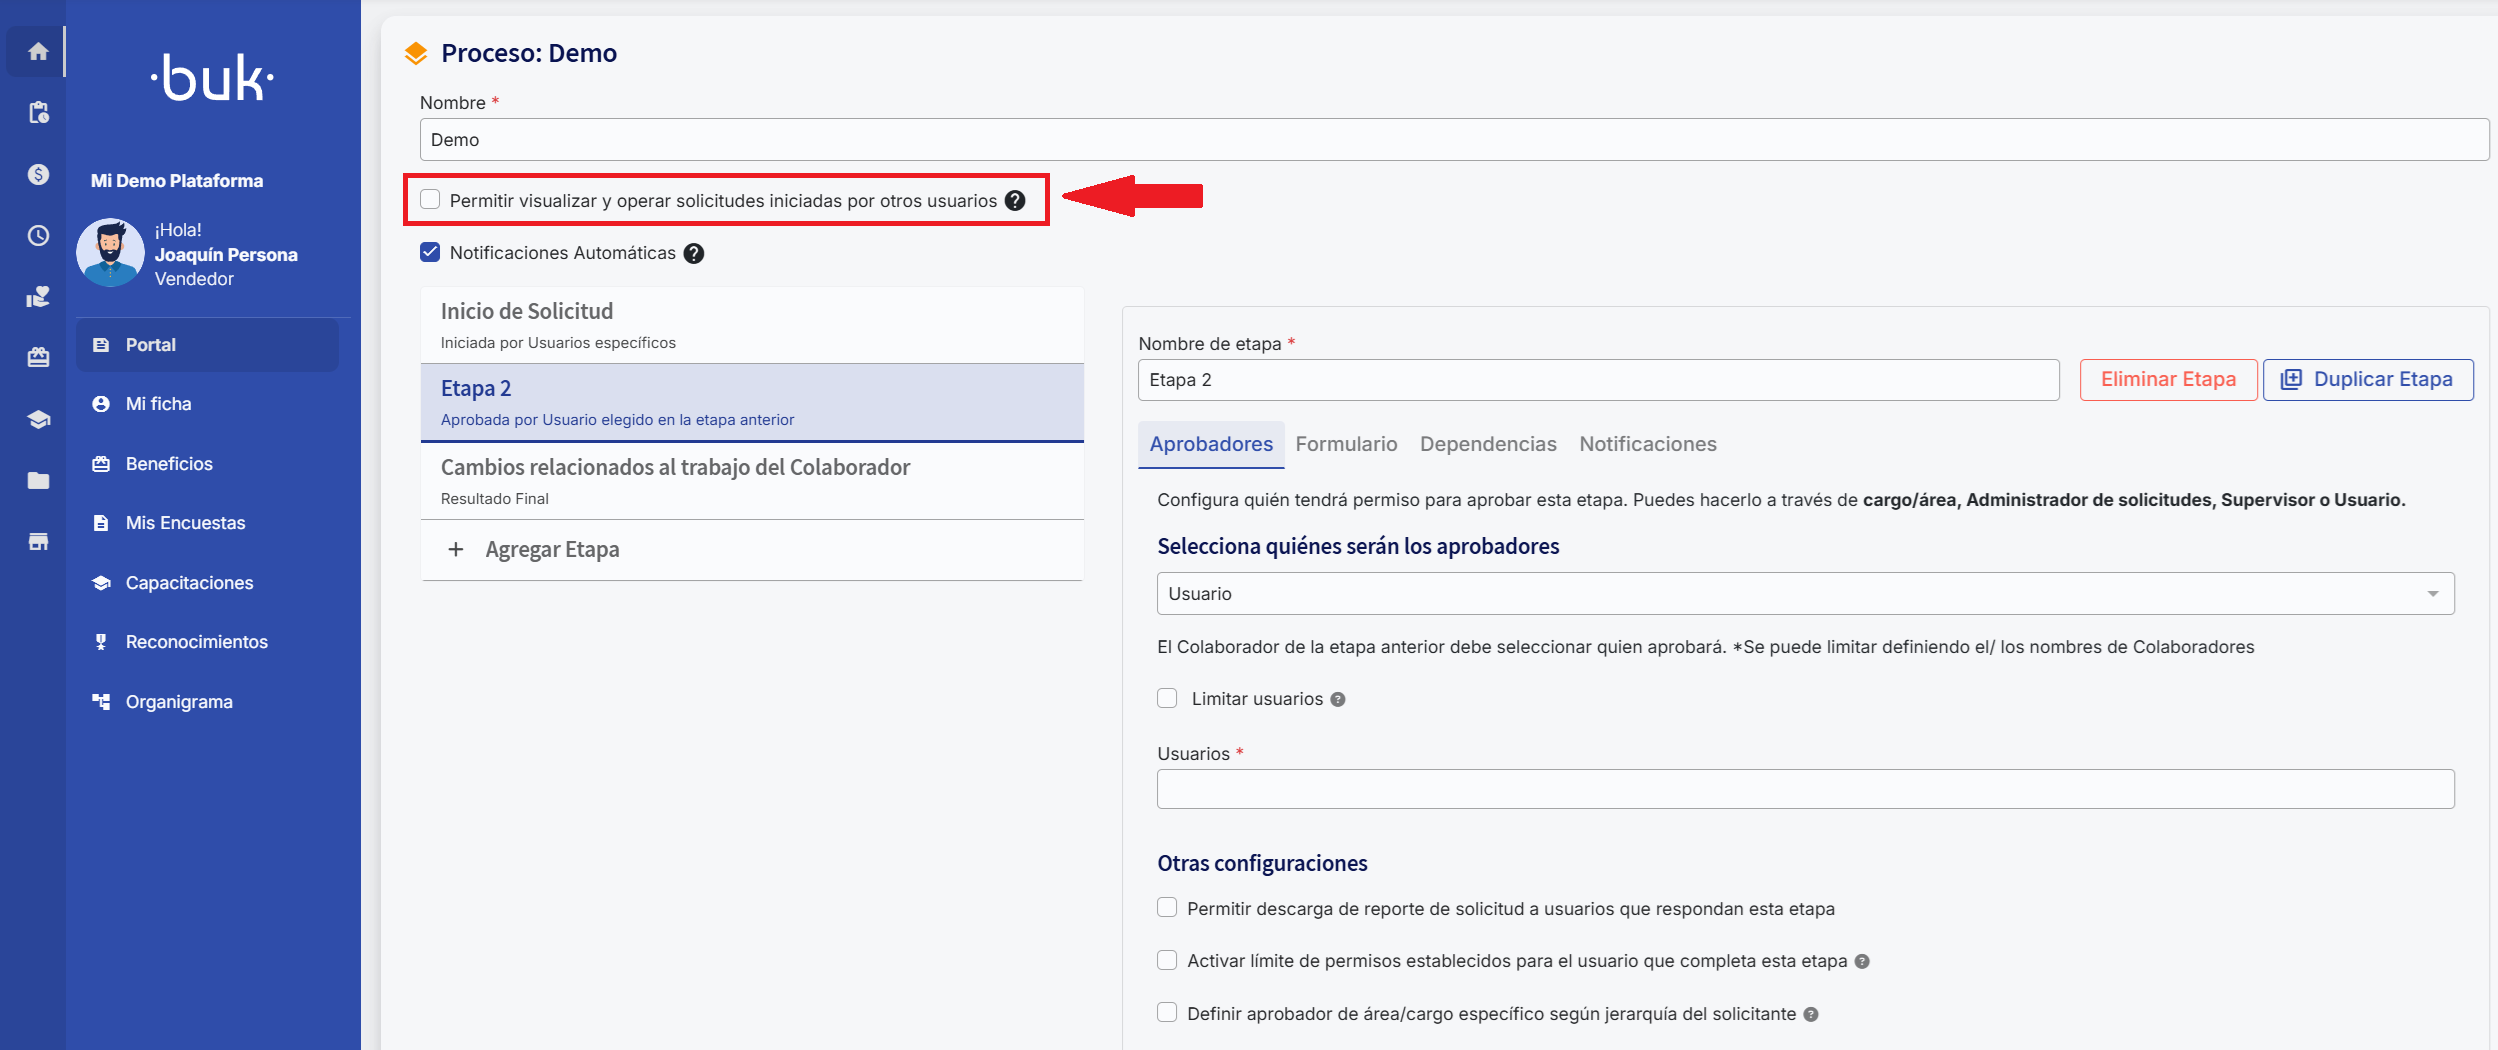Open the graduation cap icon in rail

click(x=38, y=419)
